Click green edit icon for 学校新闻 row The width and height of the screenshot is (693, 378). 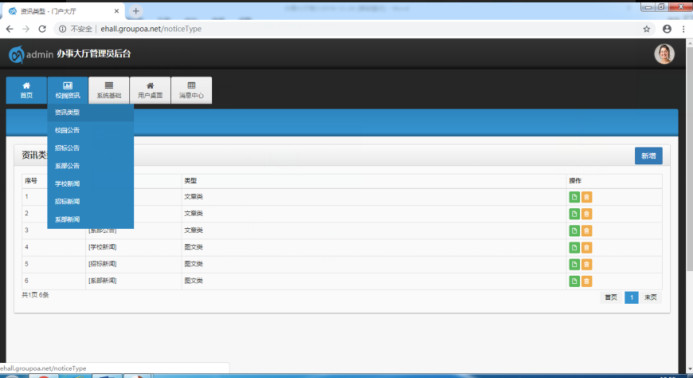[x=574, y=248]
